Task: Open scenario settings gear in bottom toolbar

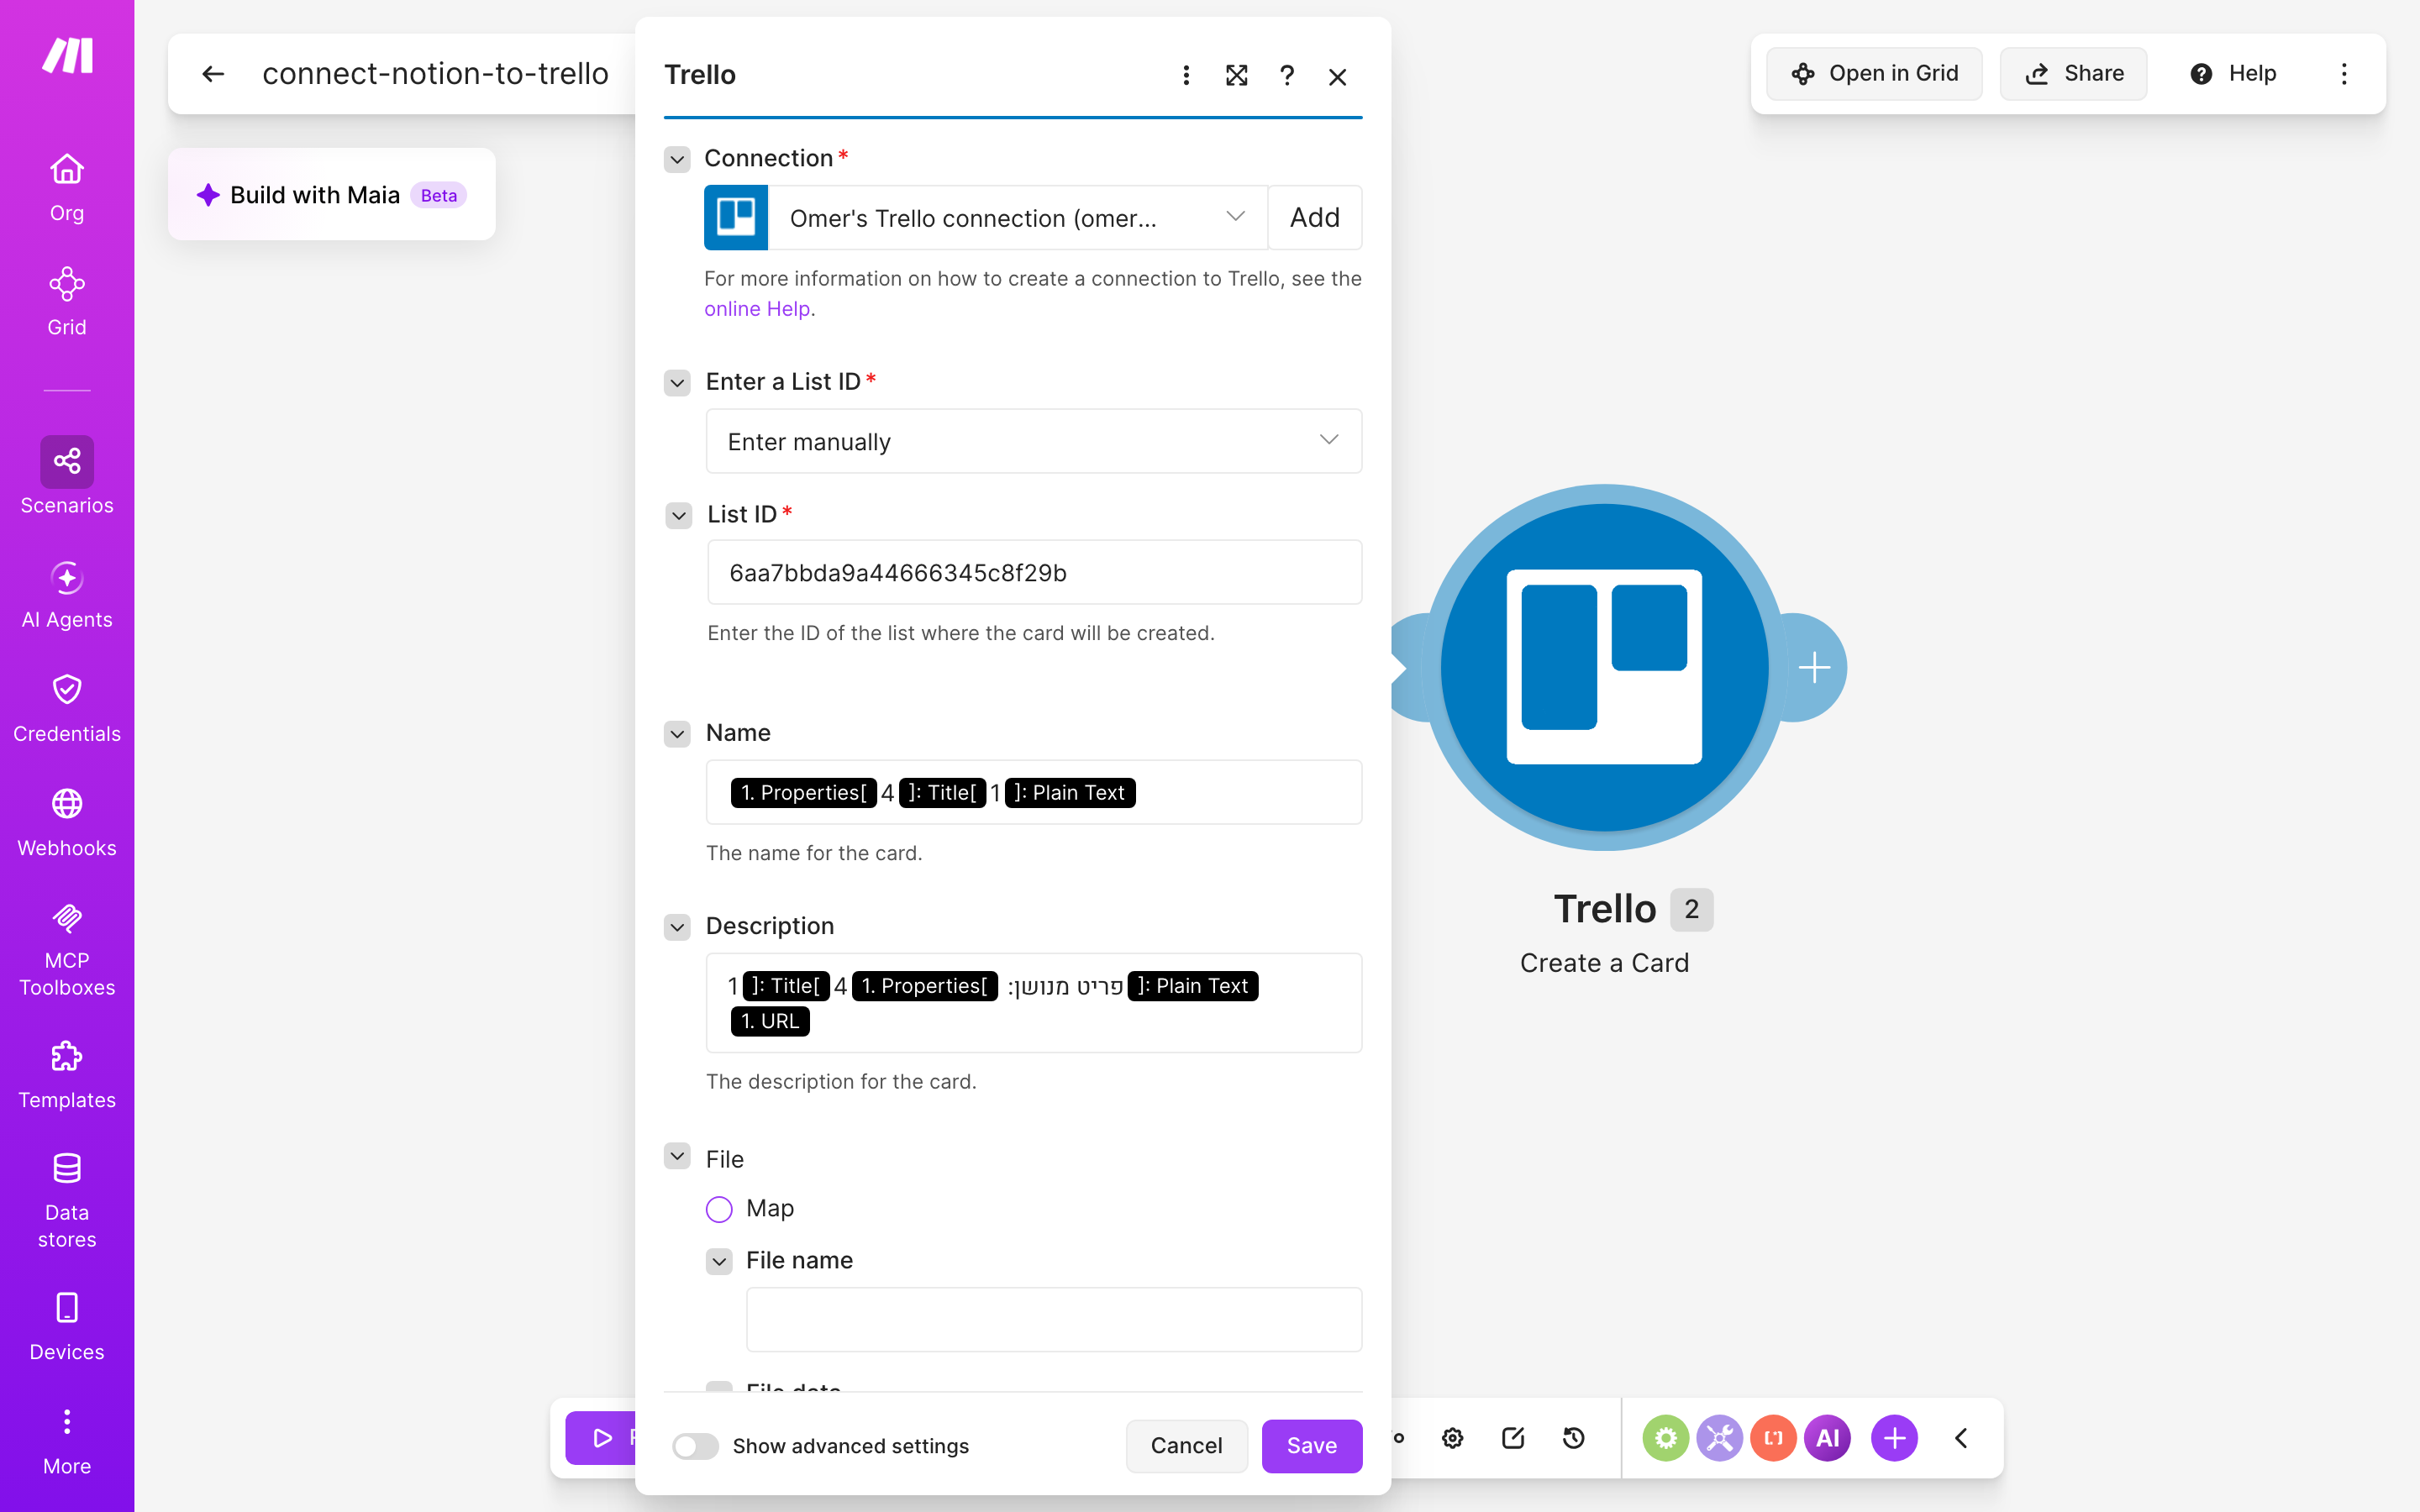Action: coord(1453,1438)
